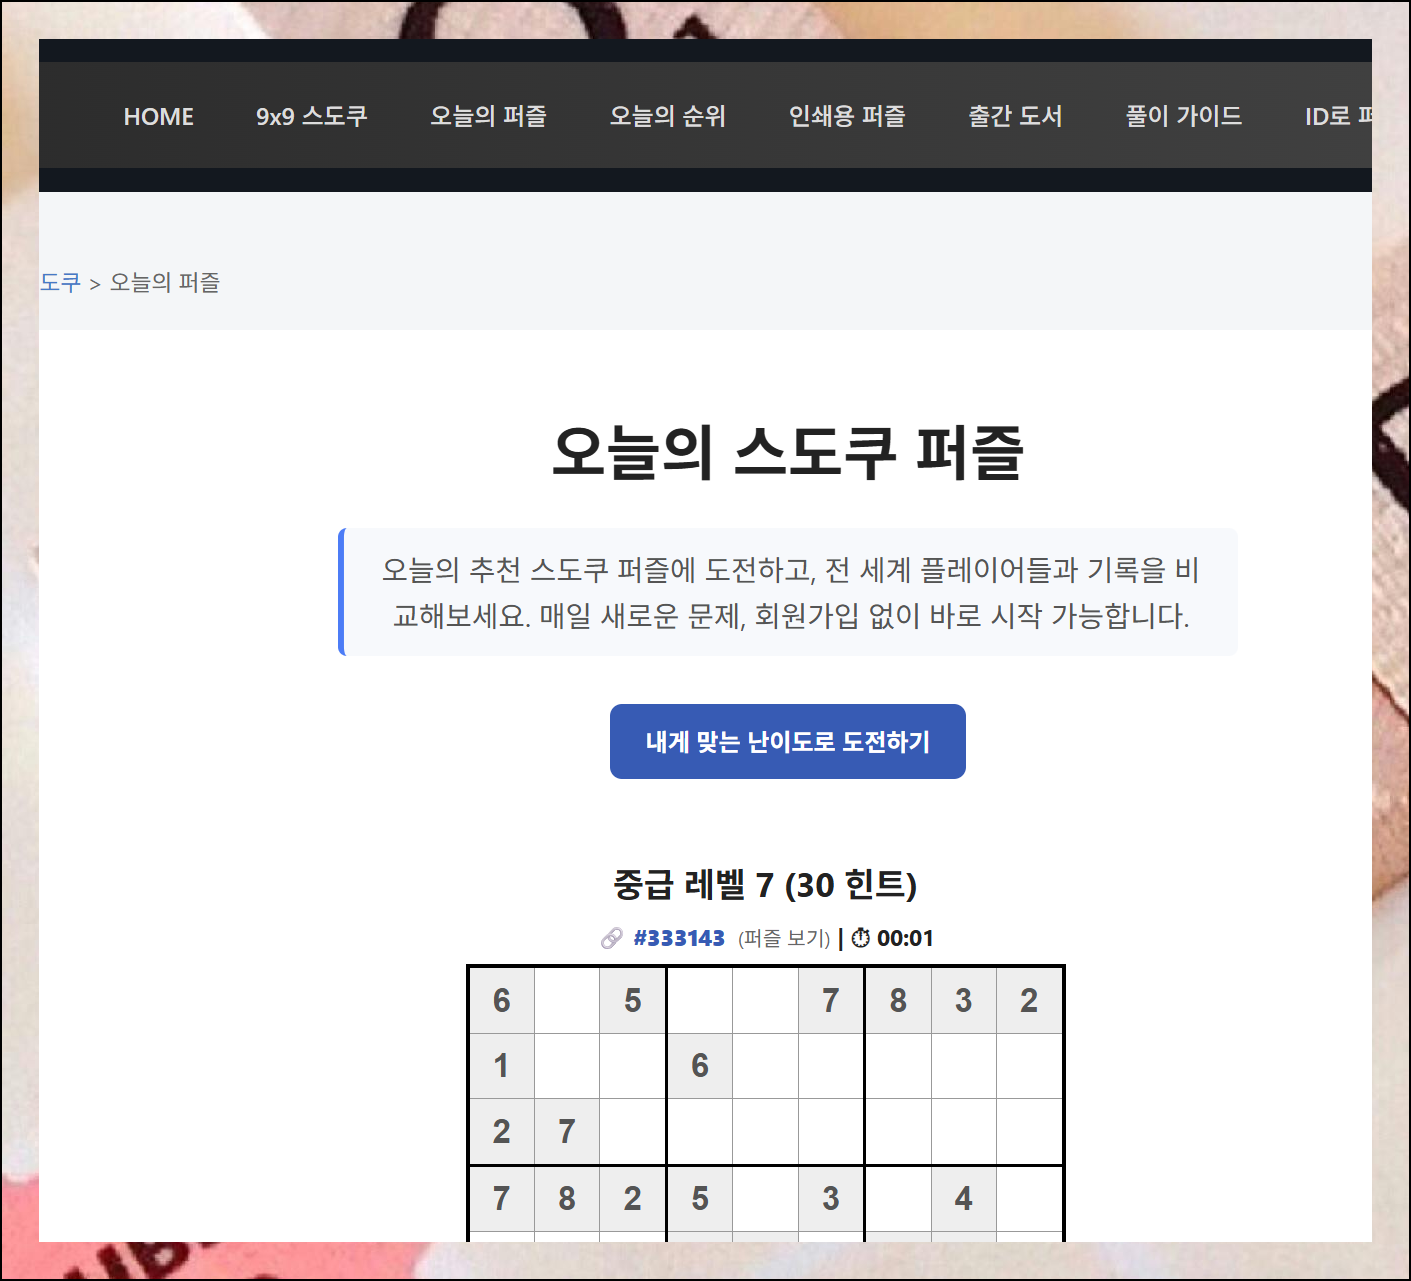Open the puzzle link #333143
Screen dimensions: 1411x1281
point(679,938)
